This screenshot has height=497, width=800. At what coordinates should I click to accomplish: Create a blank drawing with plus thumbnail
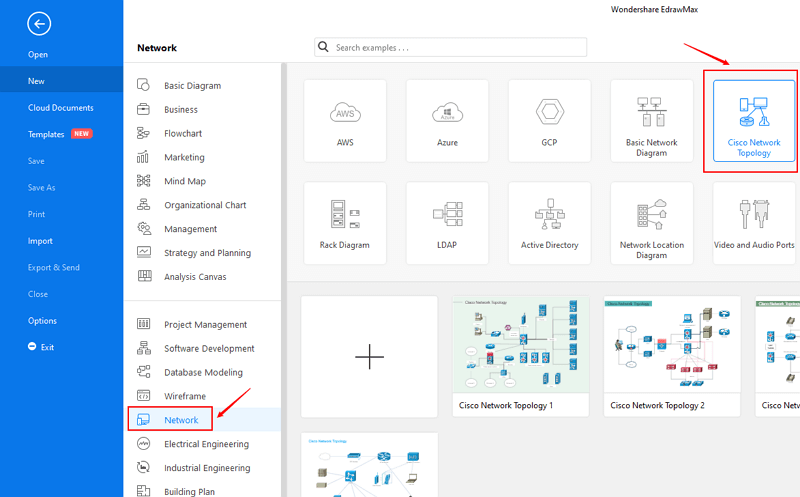(369, 356)
